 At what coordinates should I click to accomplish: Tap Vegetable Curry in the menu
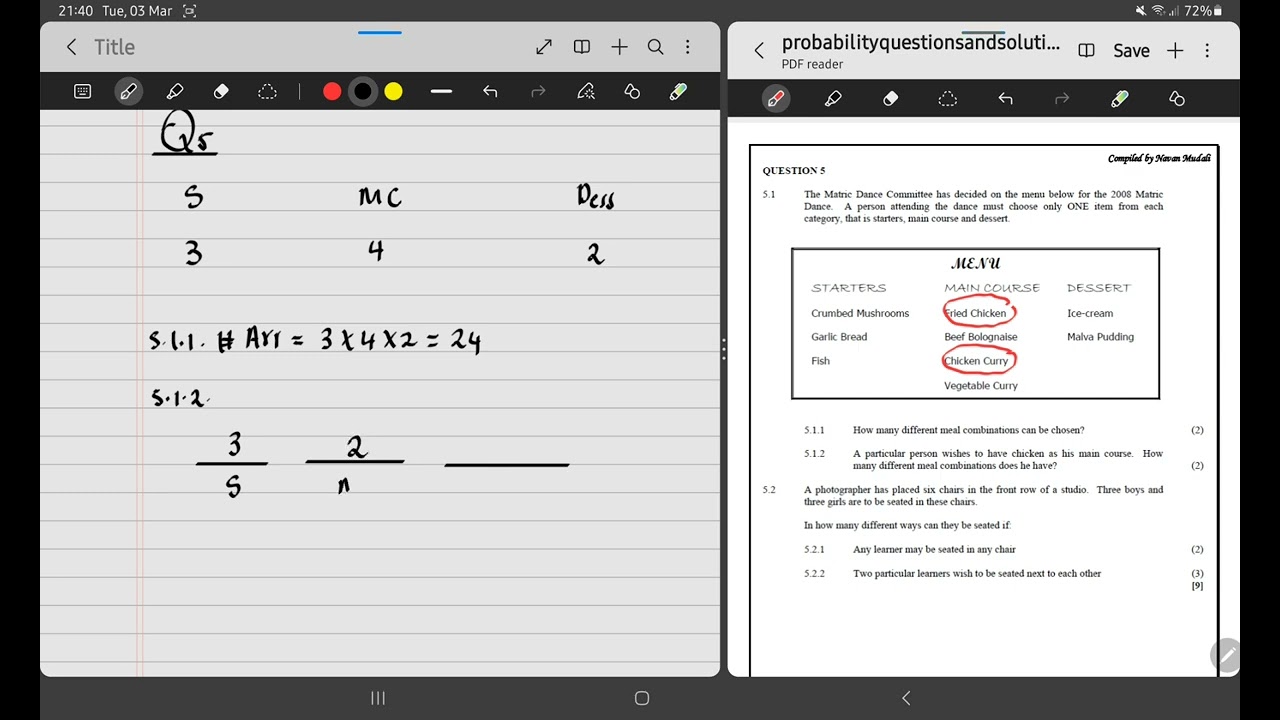(981, 385)
